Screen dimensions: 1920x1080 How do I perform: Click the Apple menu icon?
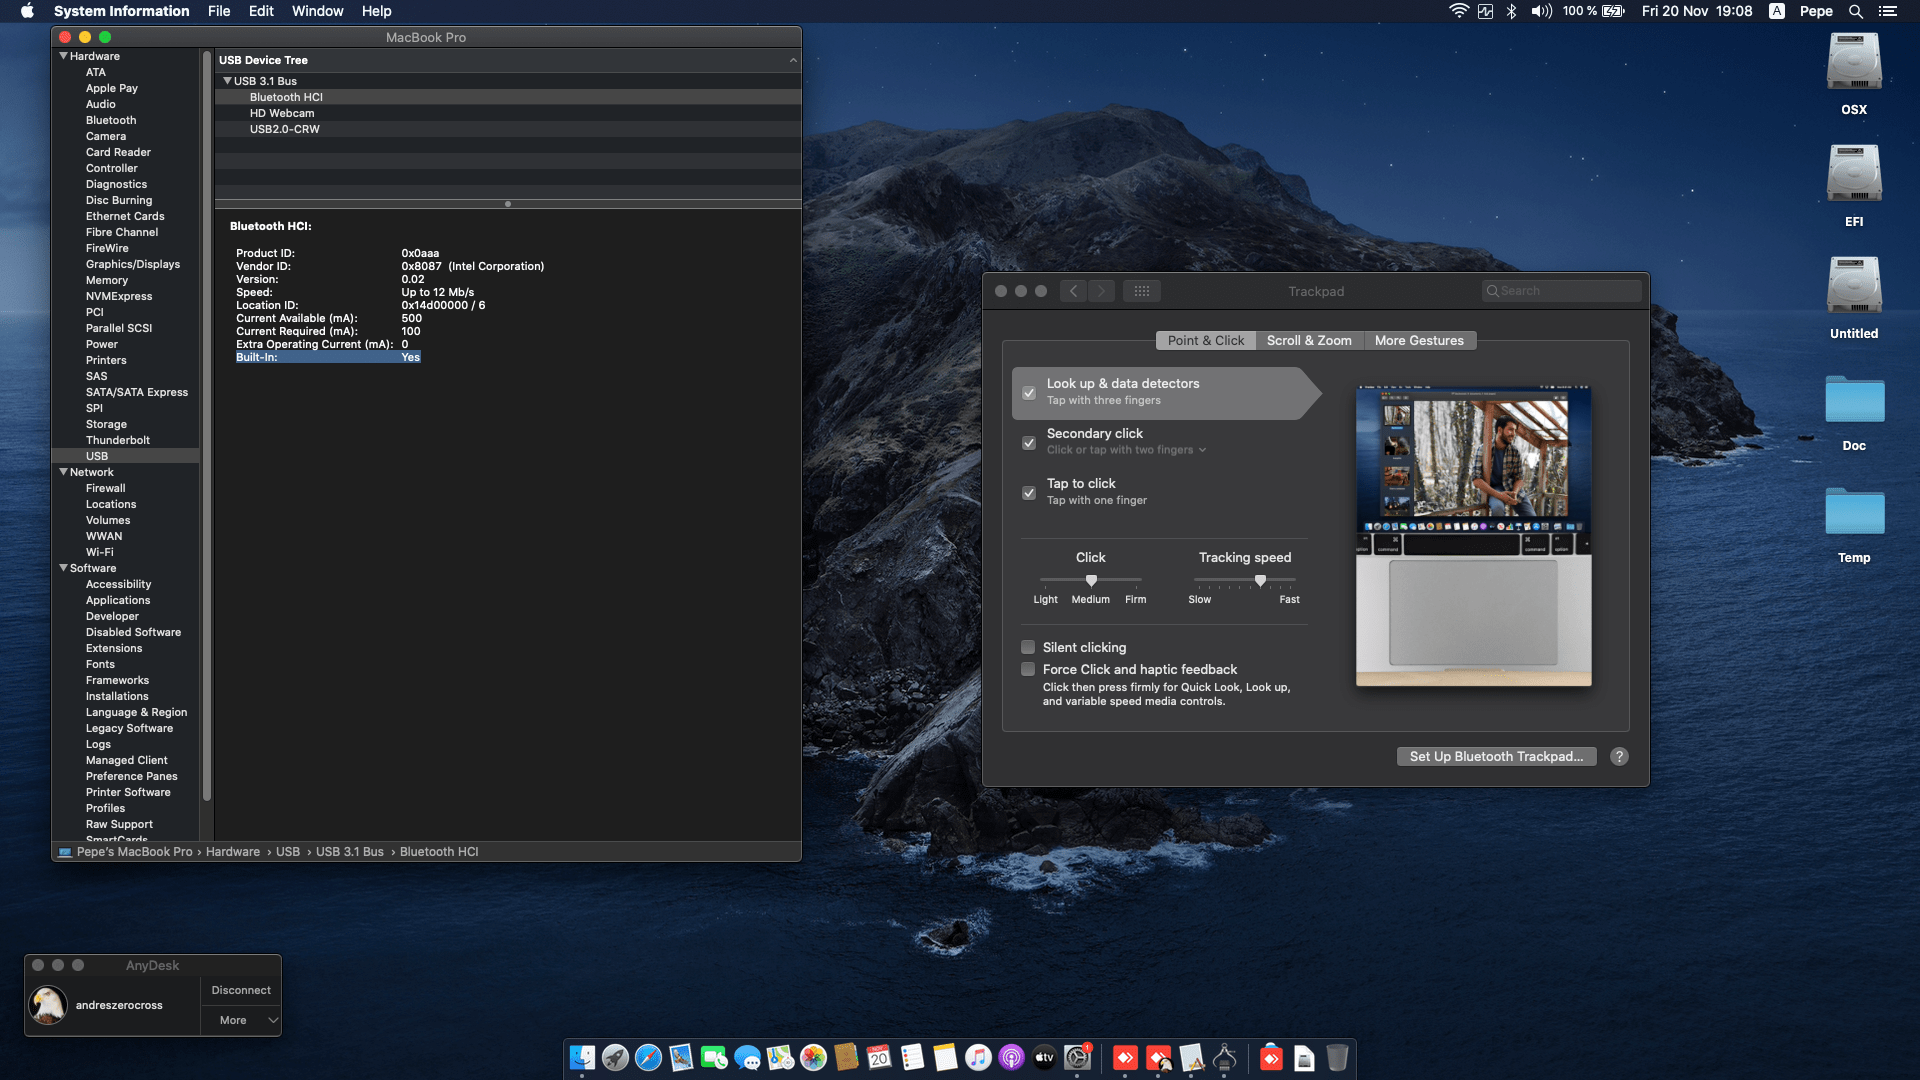pos(27,11)
